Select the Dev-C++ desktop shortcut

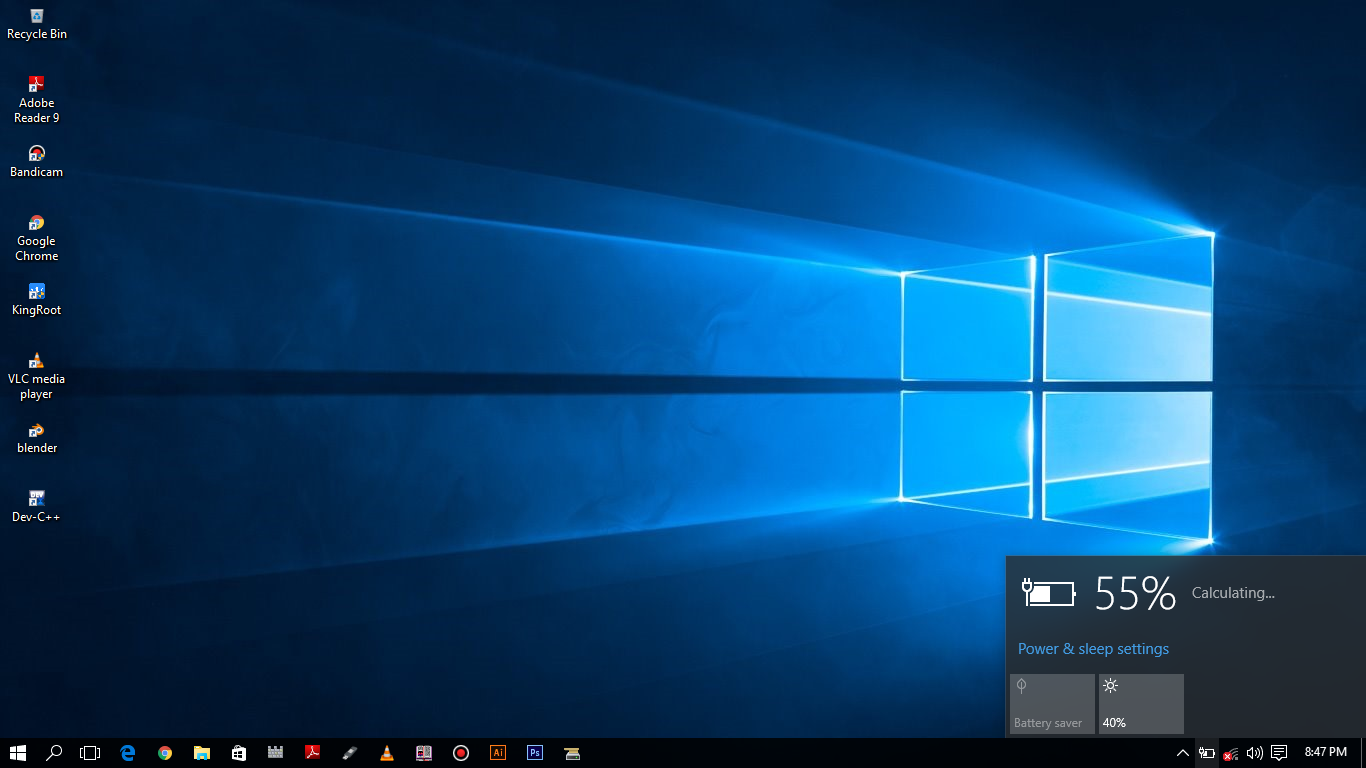tap(37, 507)
